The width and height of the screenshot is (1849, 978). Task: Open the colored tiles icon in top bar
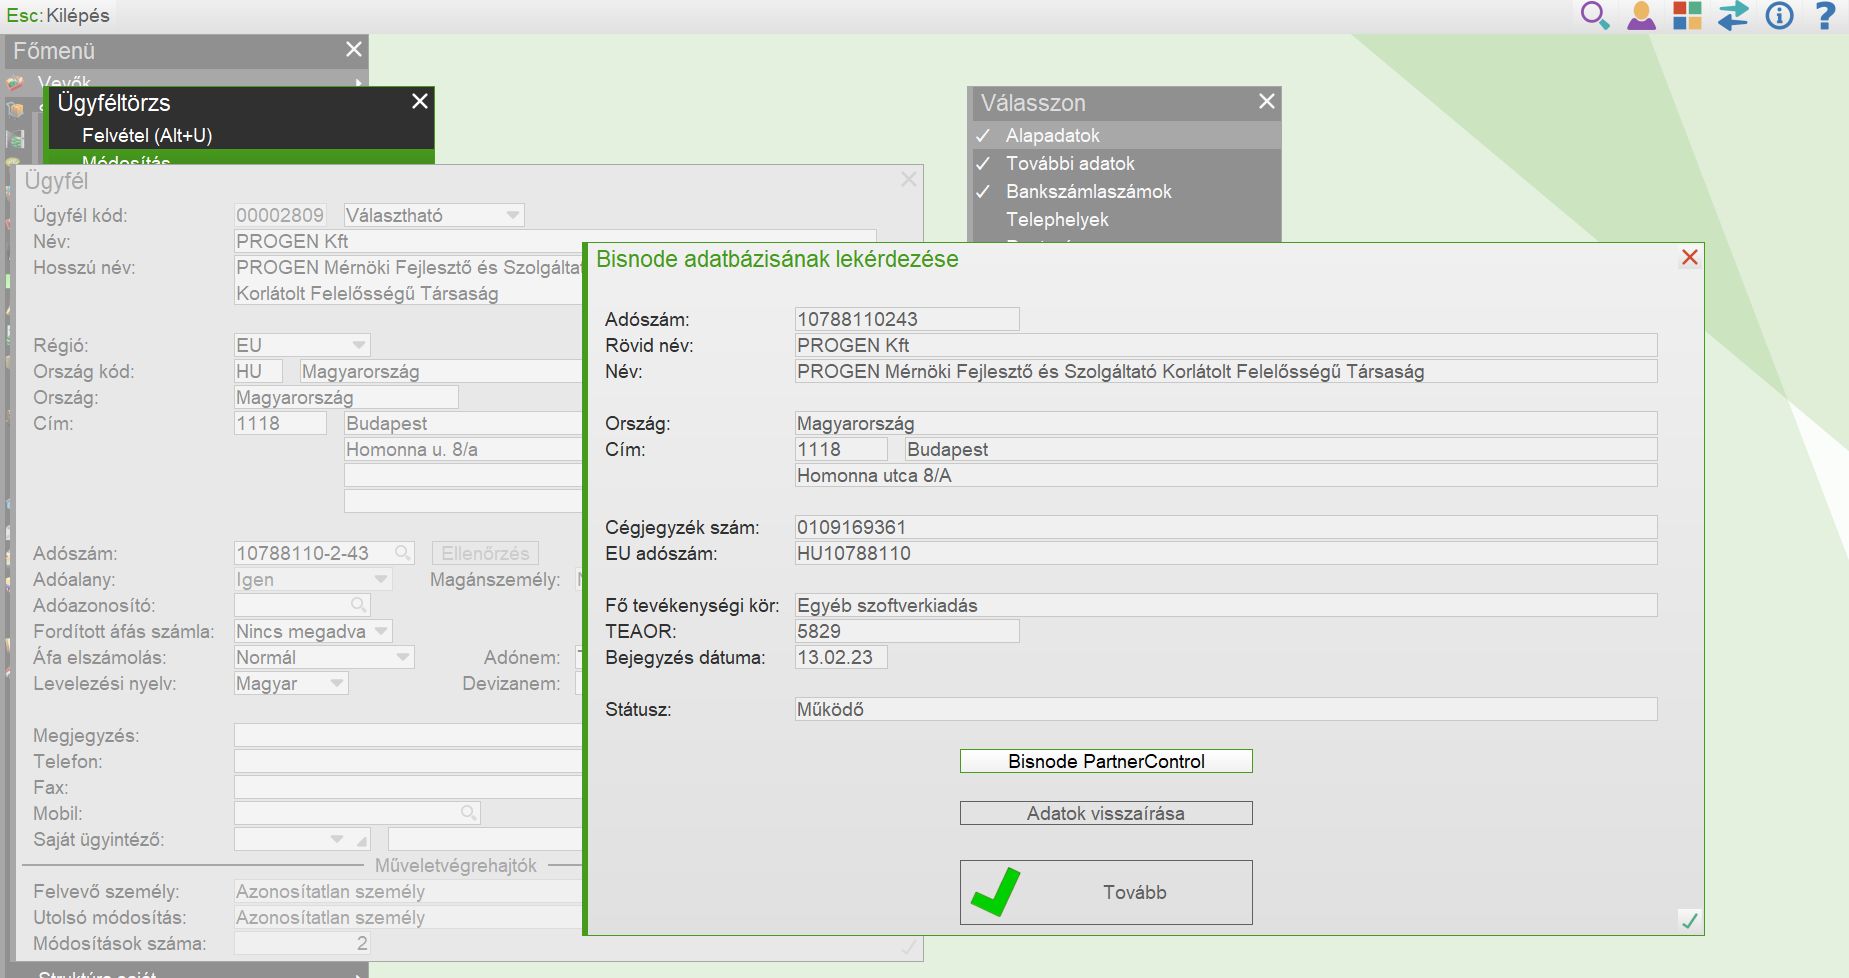coord(1687,16)
